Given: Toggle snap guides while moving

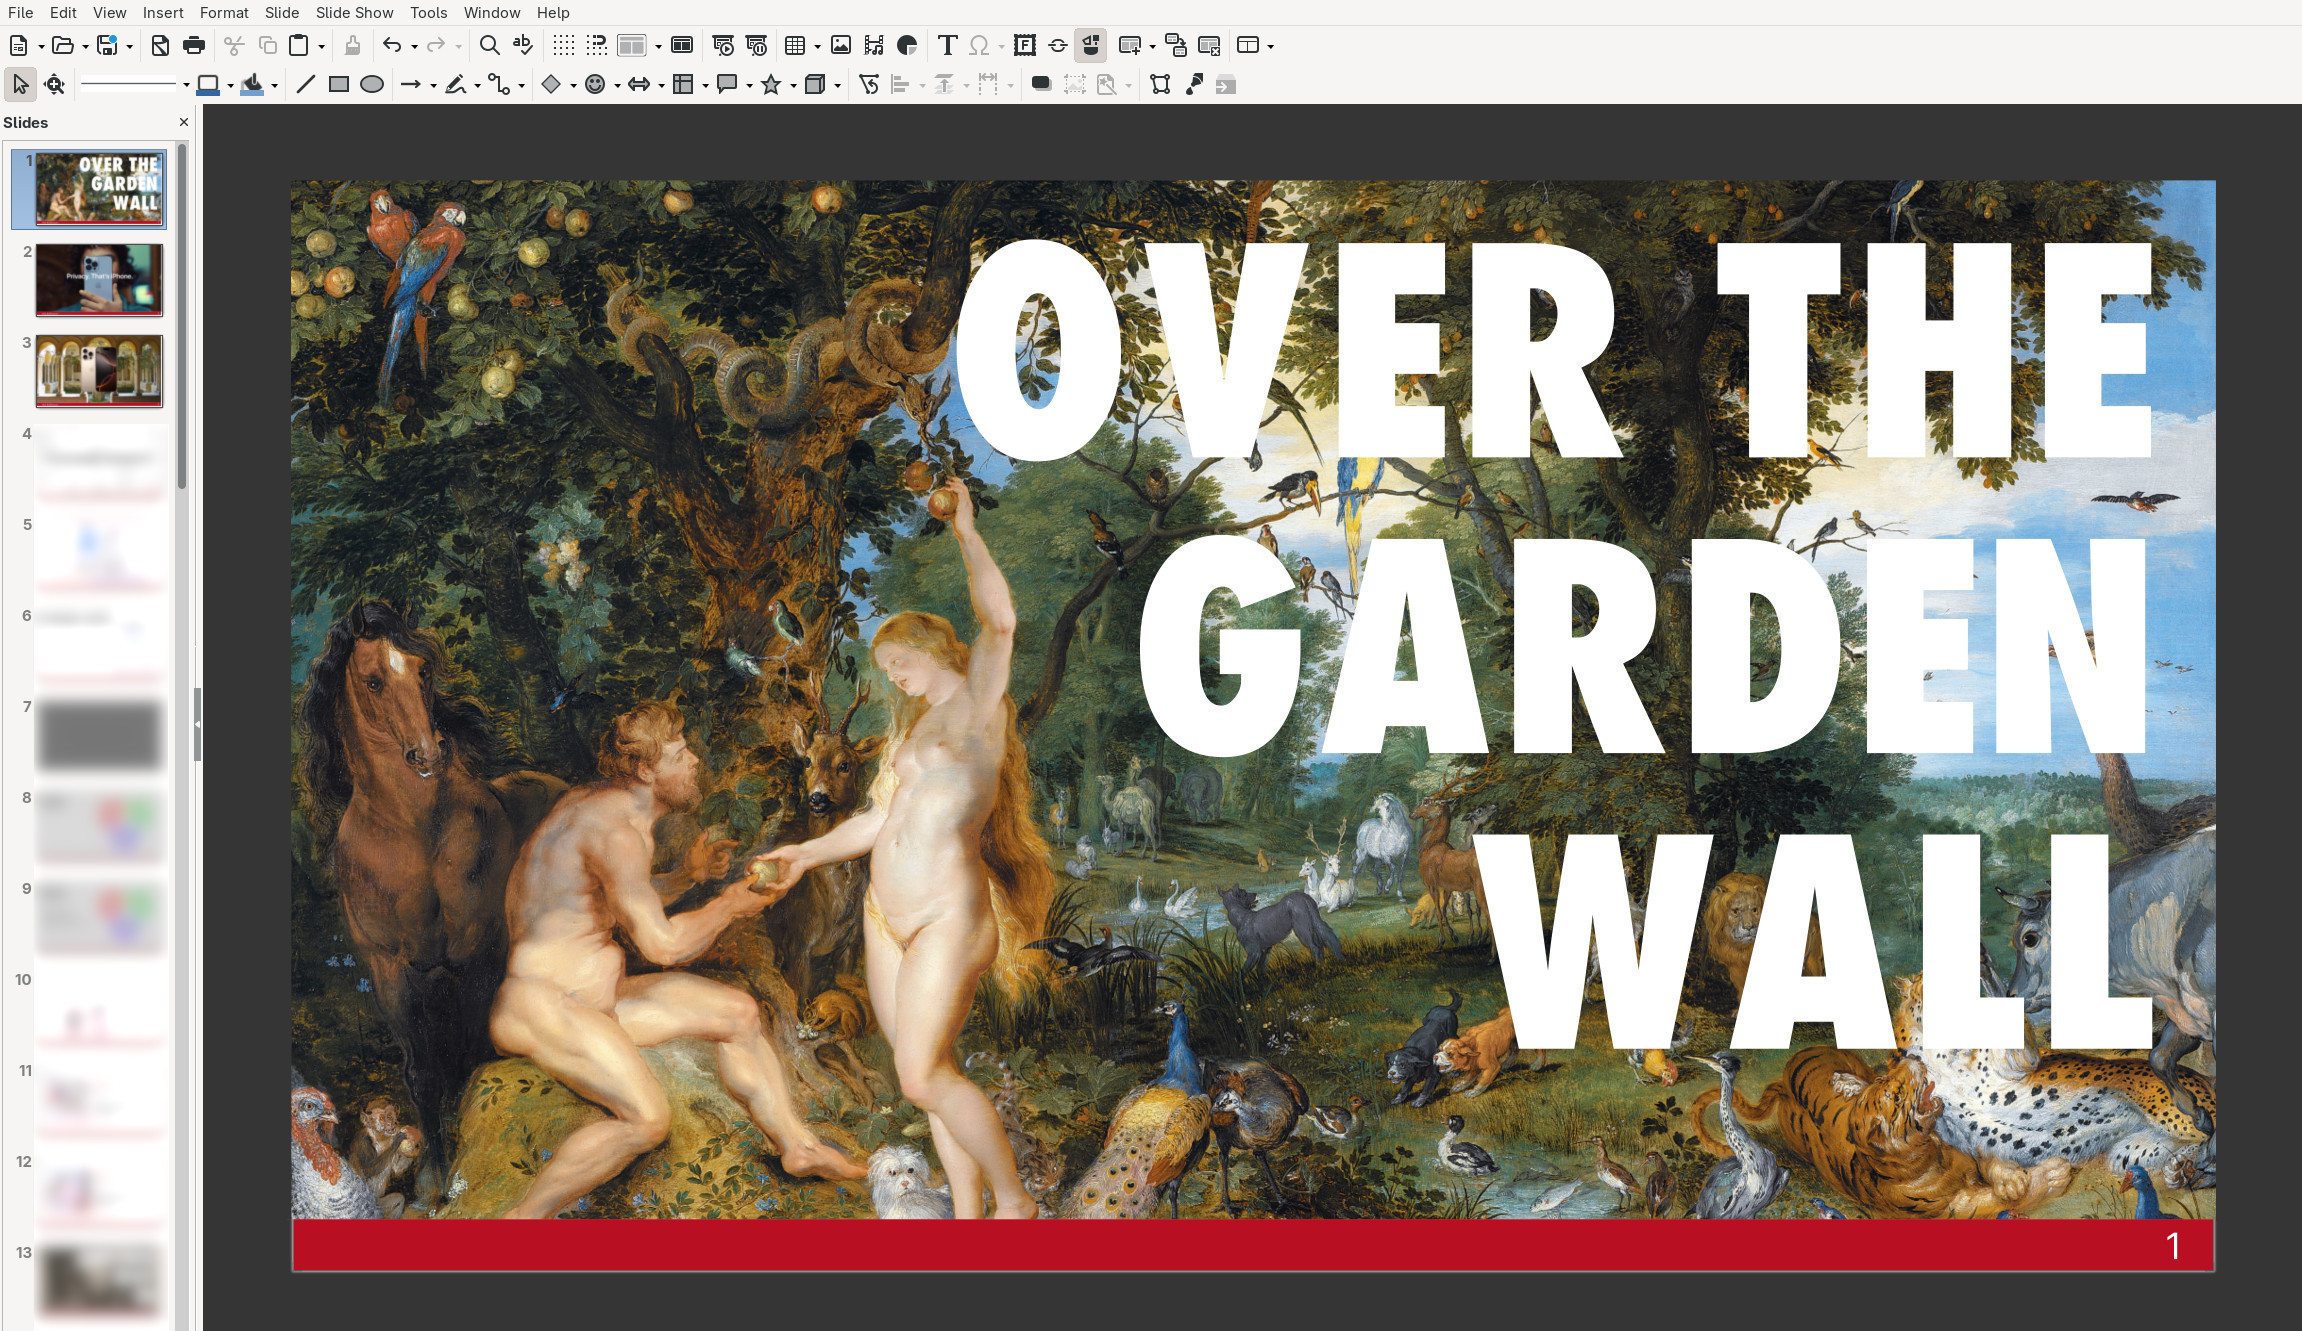Looking at the screenshot, I should pos(597,45).
